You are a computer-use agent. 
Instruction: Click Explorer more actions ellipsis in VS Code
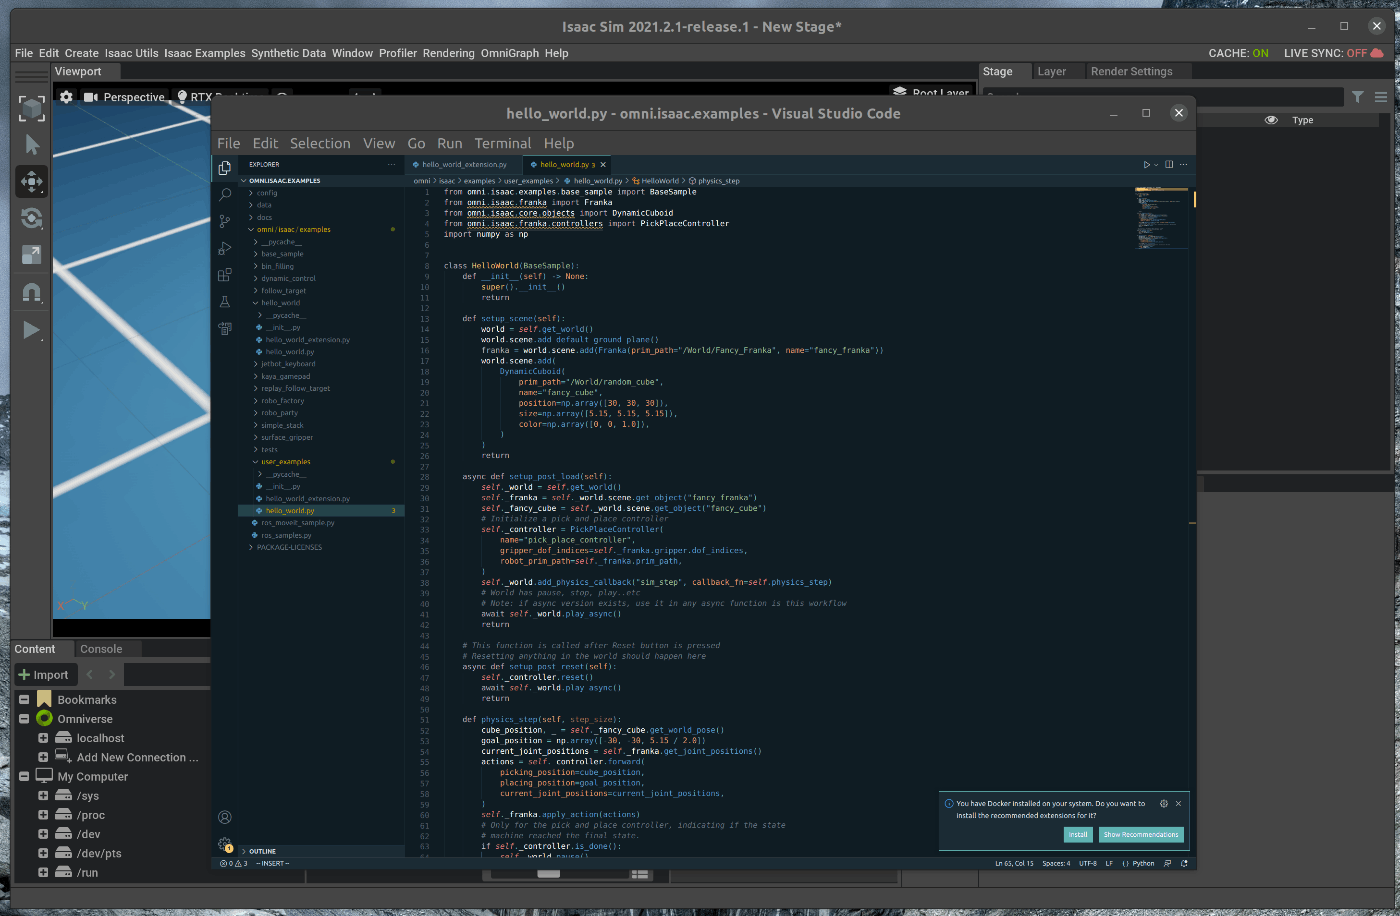tap(392, 165)
